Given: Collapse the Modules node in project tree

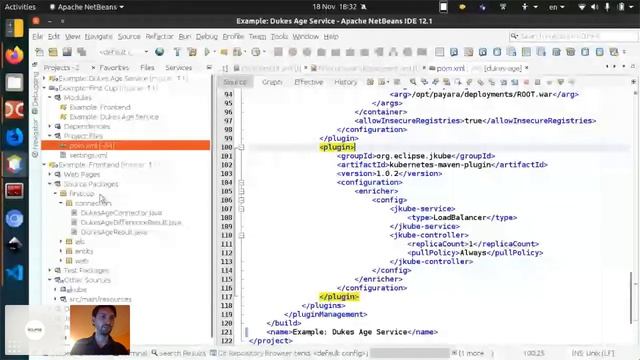Looking at the screenshot, I should (50, 98).
